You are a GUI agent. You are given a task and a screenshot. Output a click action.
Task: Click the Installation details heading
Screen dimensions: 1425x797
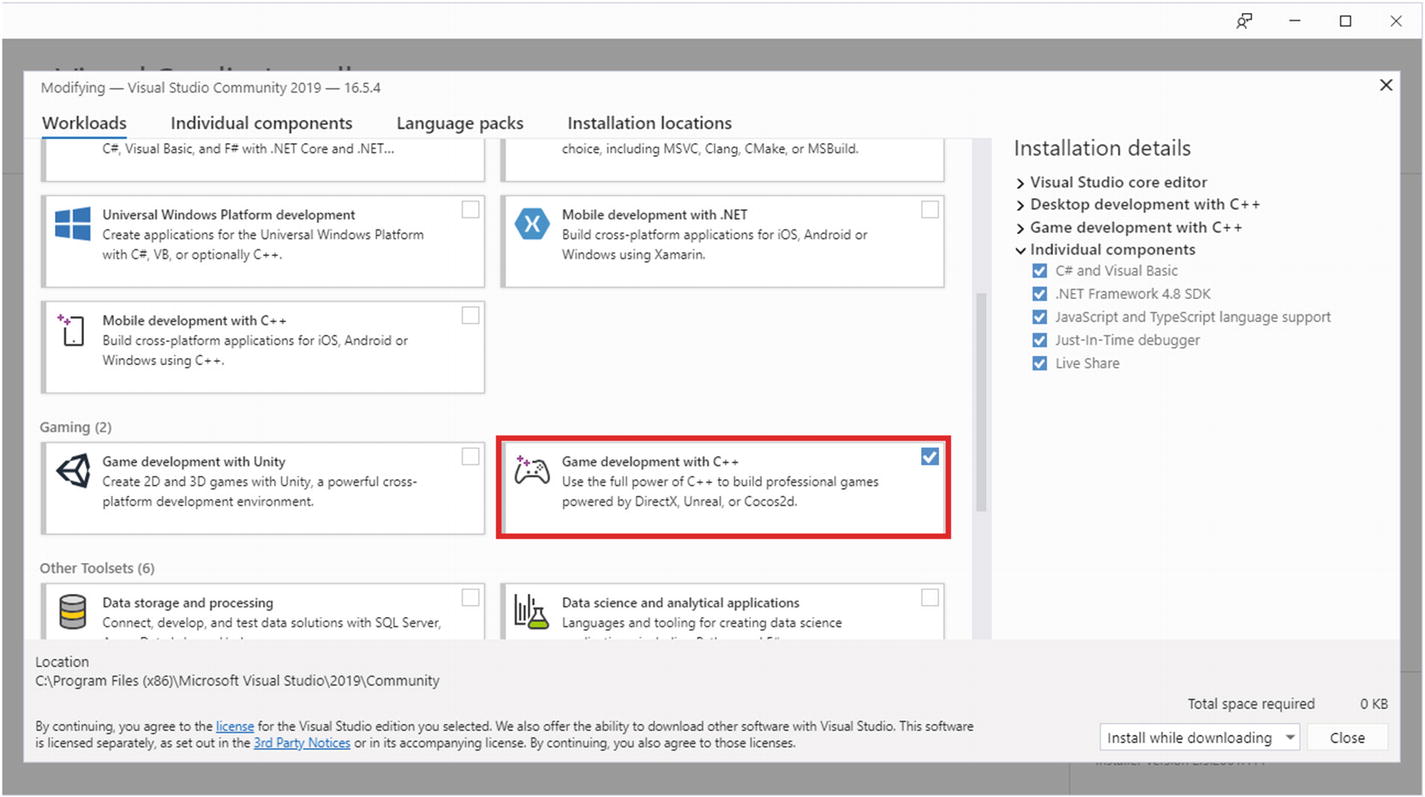click(x=1102, y=148)
